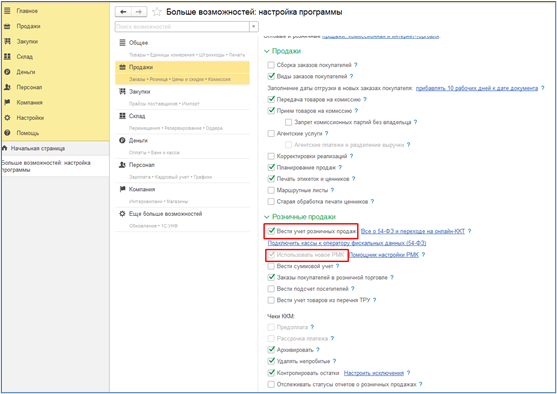Toggle Планирование продаж checkbox

click(271, 167)
